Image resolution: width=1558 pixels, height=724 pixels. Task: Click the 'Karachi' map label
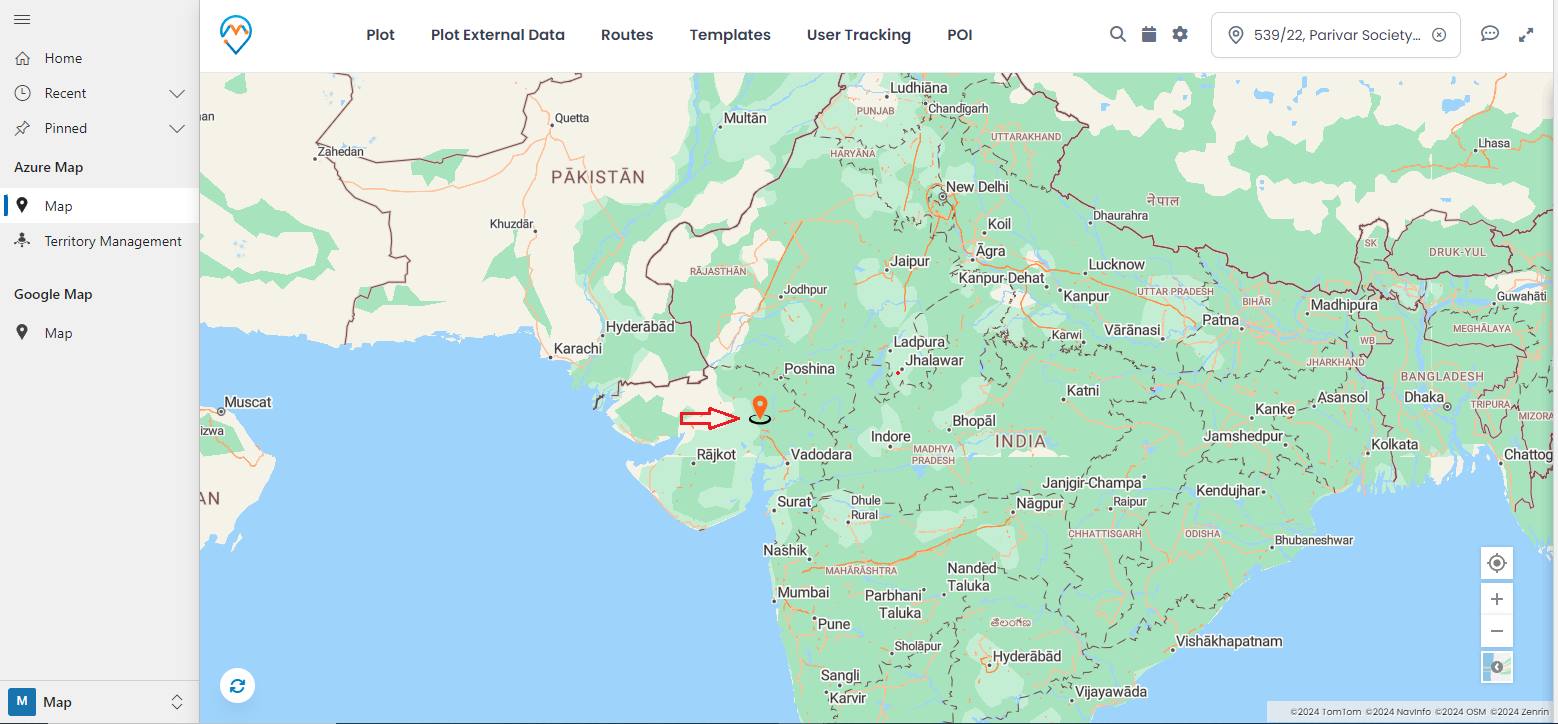(x=578, y=349)
